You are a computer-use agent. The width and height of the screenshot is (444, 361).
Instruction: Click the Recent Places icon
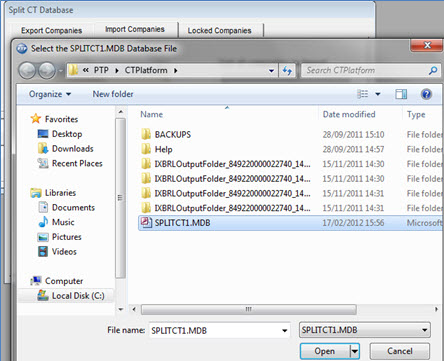click(43, 163)
